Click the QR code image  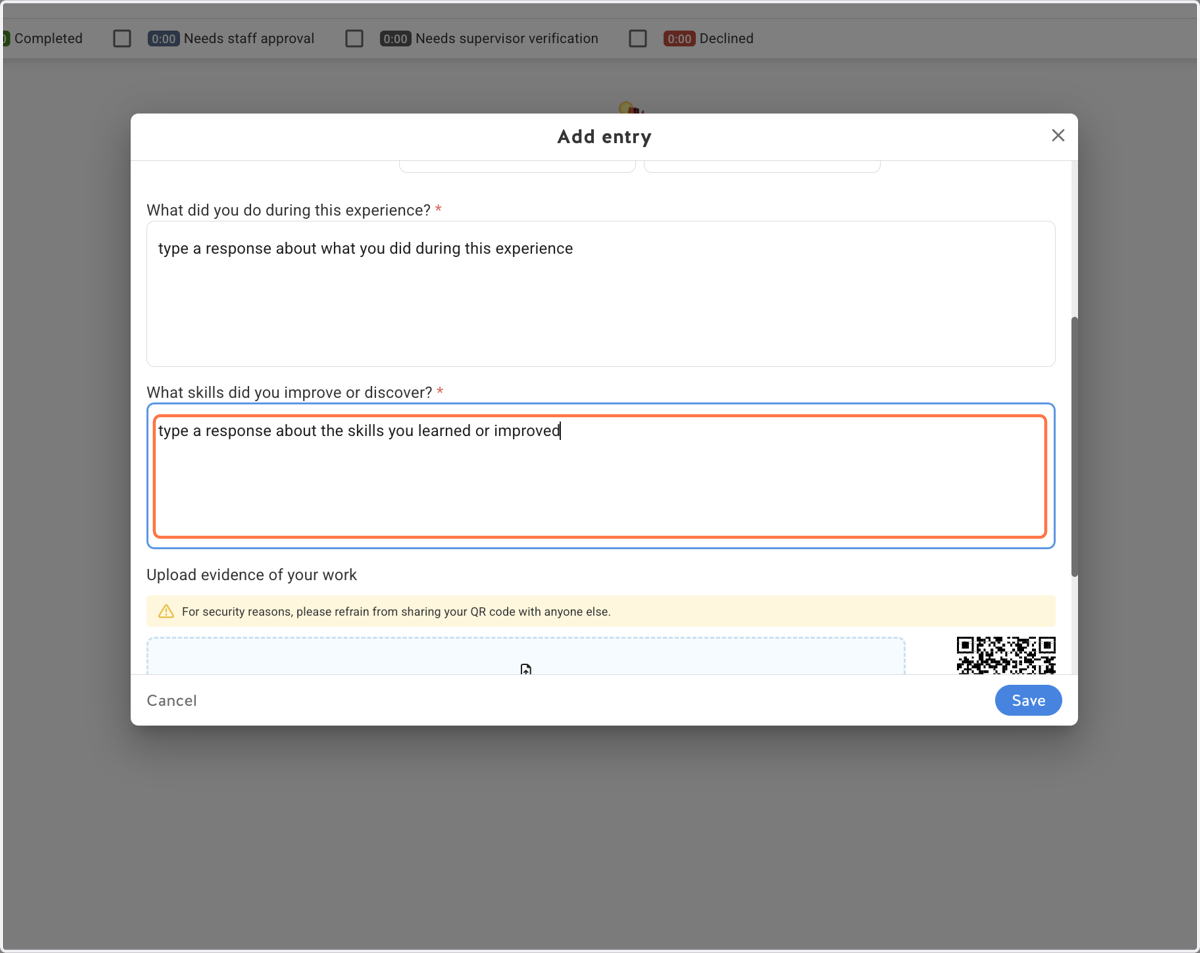pos(1006,655)
